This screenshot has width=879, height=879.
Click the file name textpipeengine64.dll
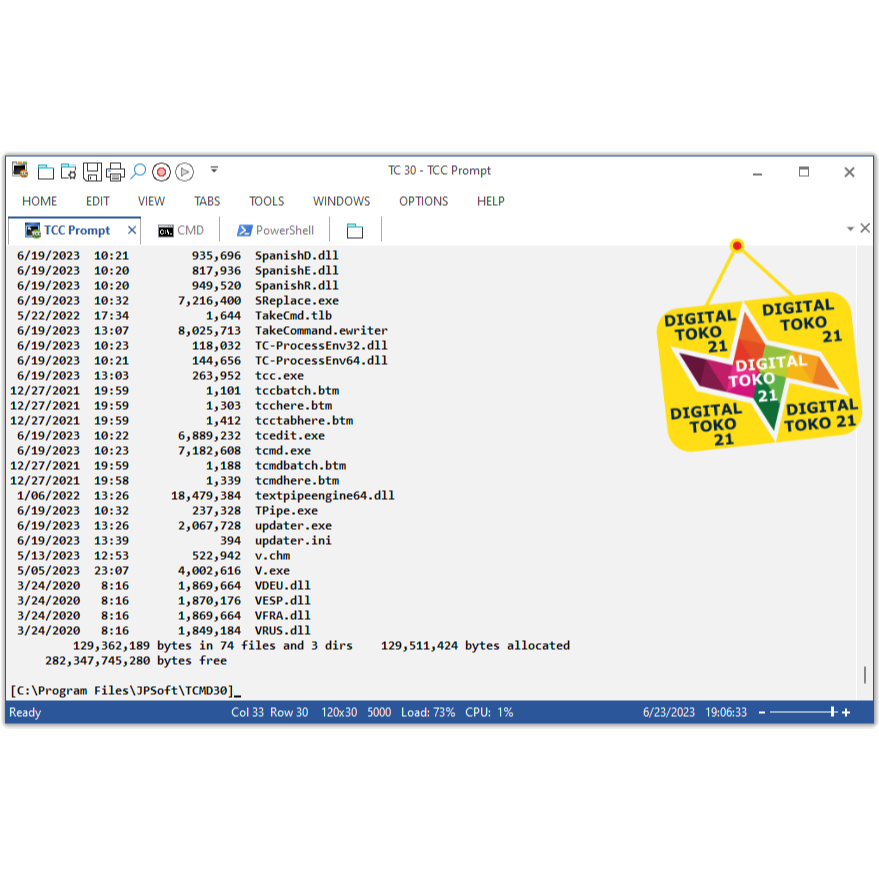[x=325, y=496]
